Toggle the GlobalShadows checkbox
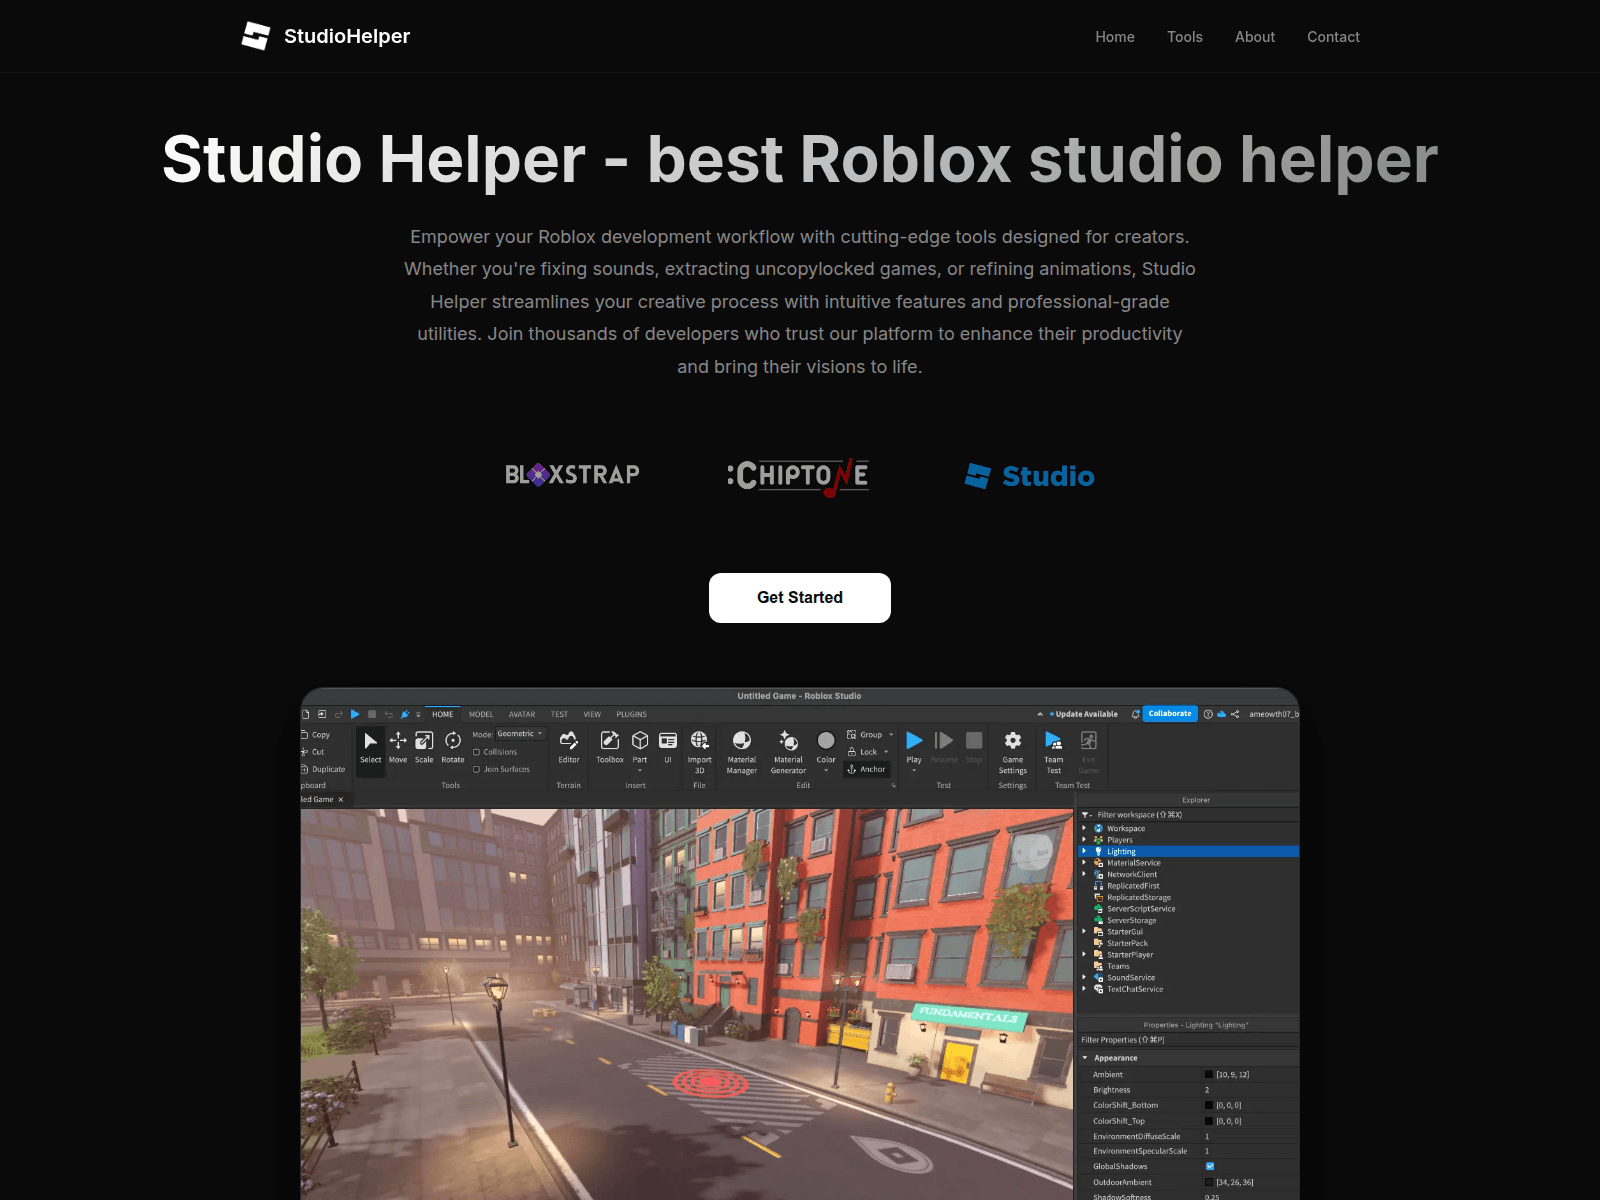Screen dimensions: 1600x1200 pyautogui.click(x=1210, y=1166)
